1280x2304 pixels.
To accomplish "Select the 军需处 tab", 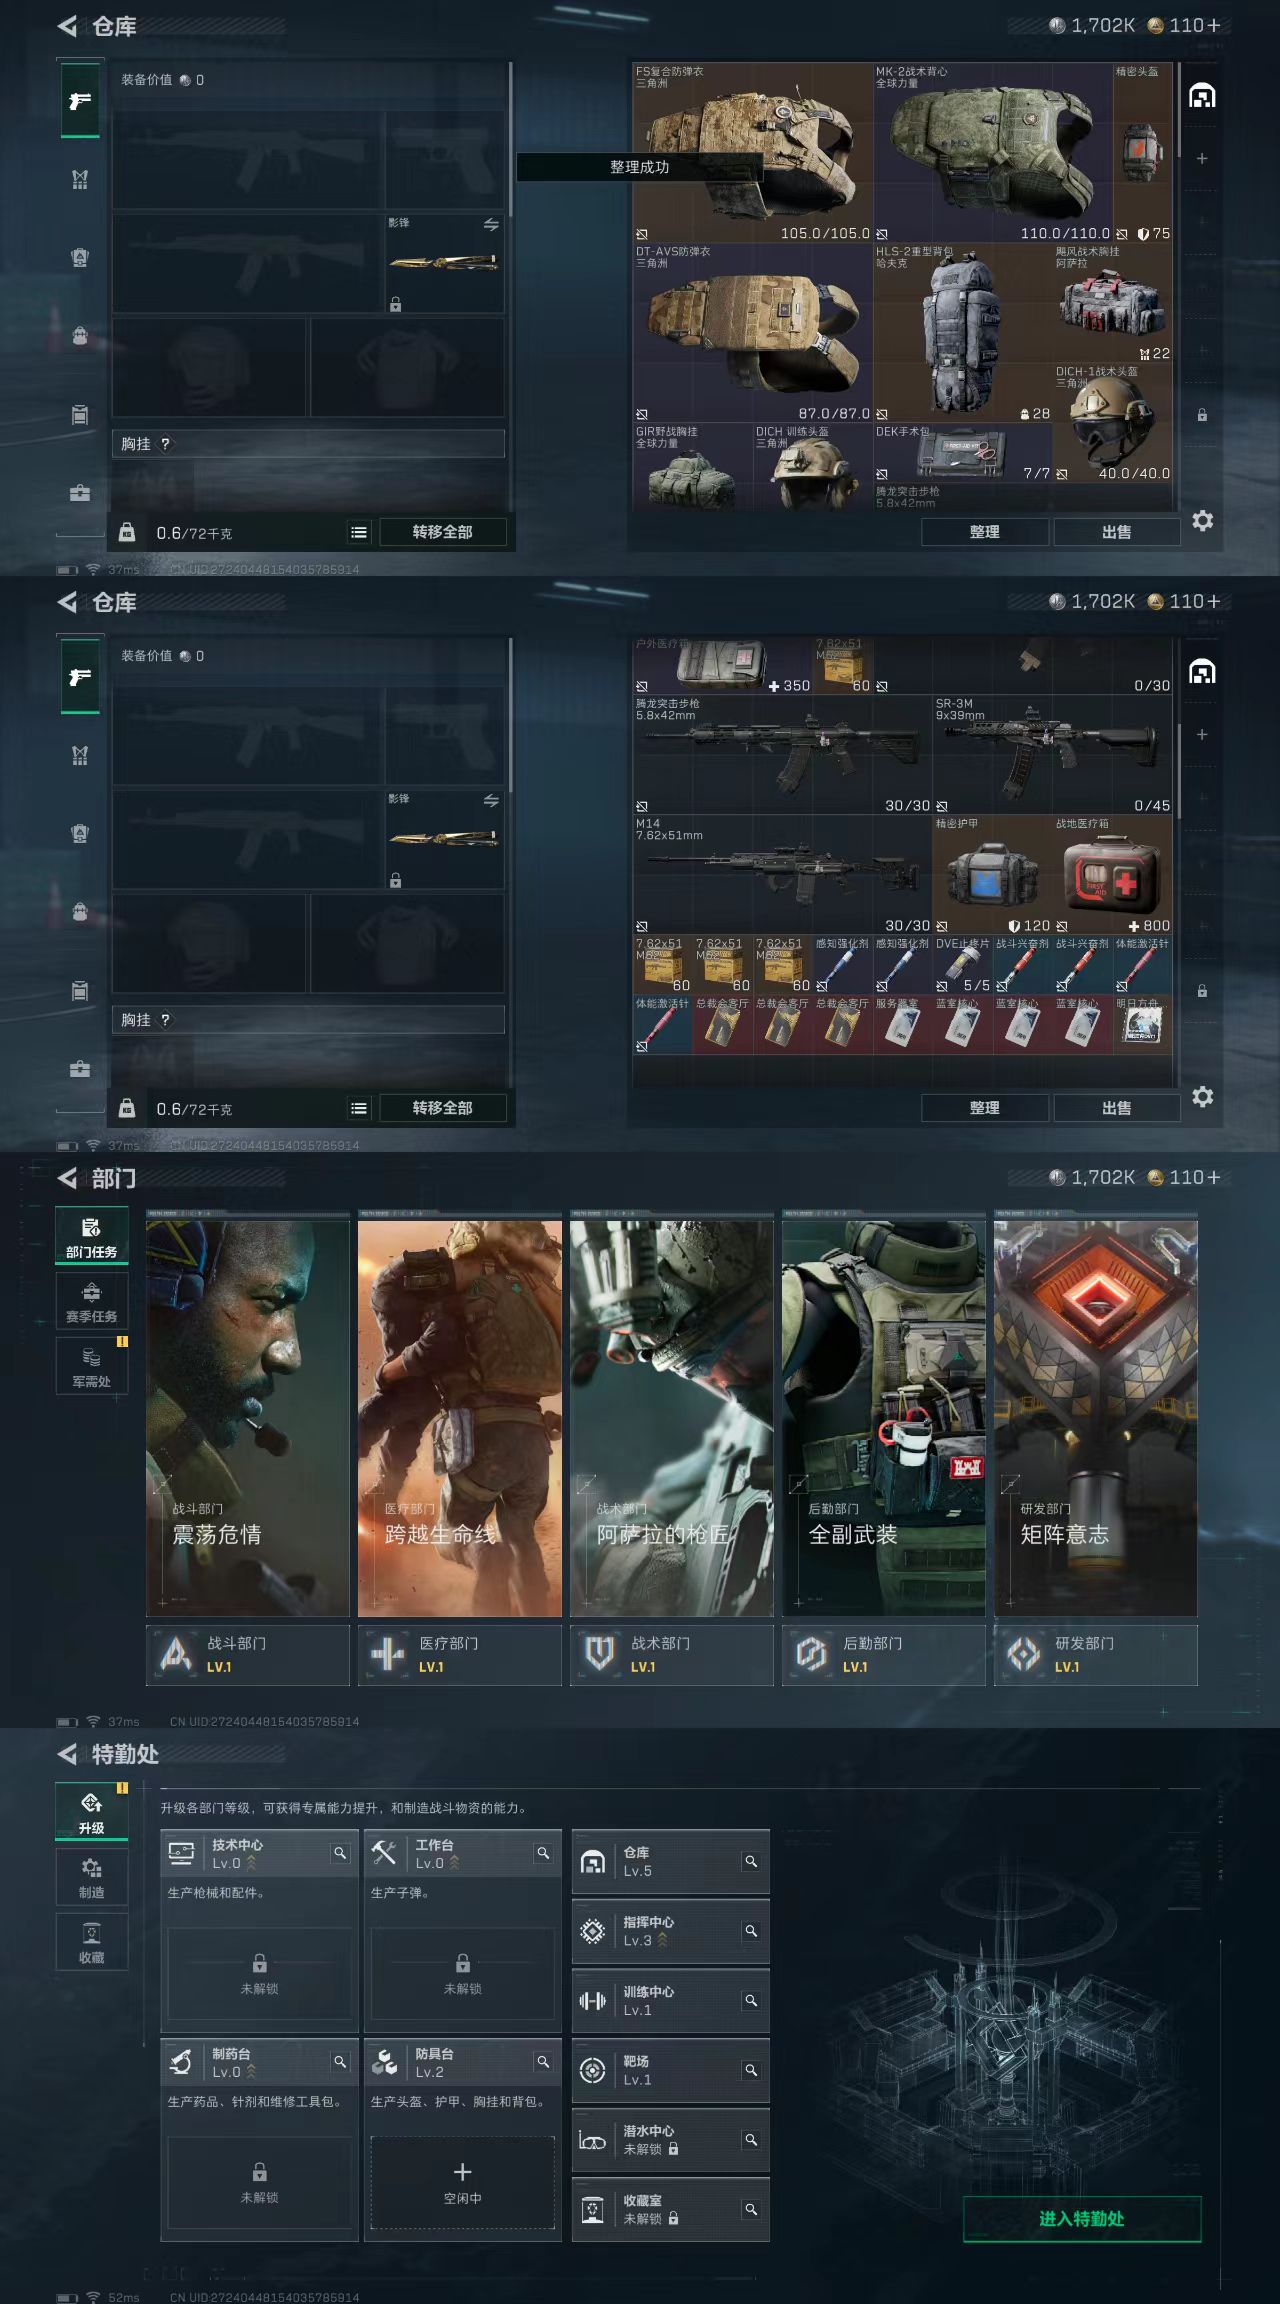I will point(91,1367).
